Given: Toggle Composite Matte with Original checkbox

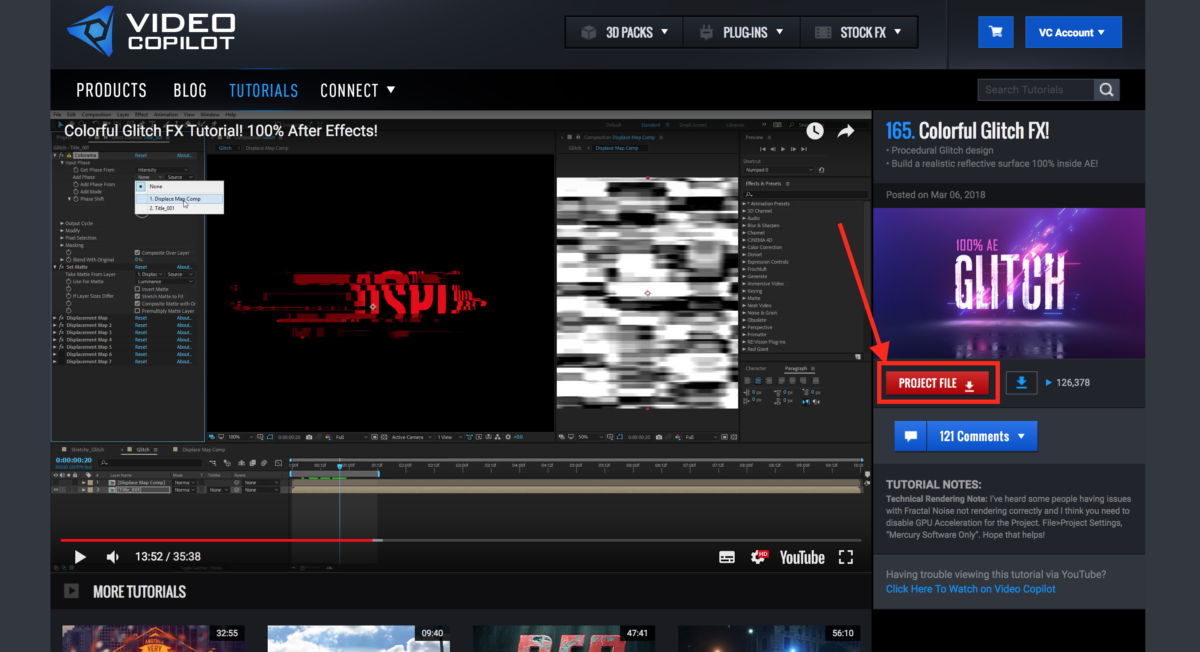Looking at the screenshot, I should (x=137, y=303).
